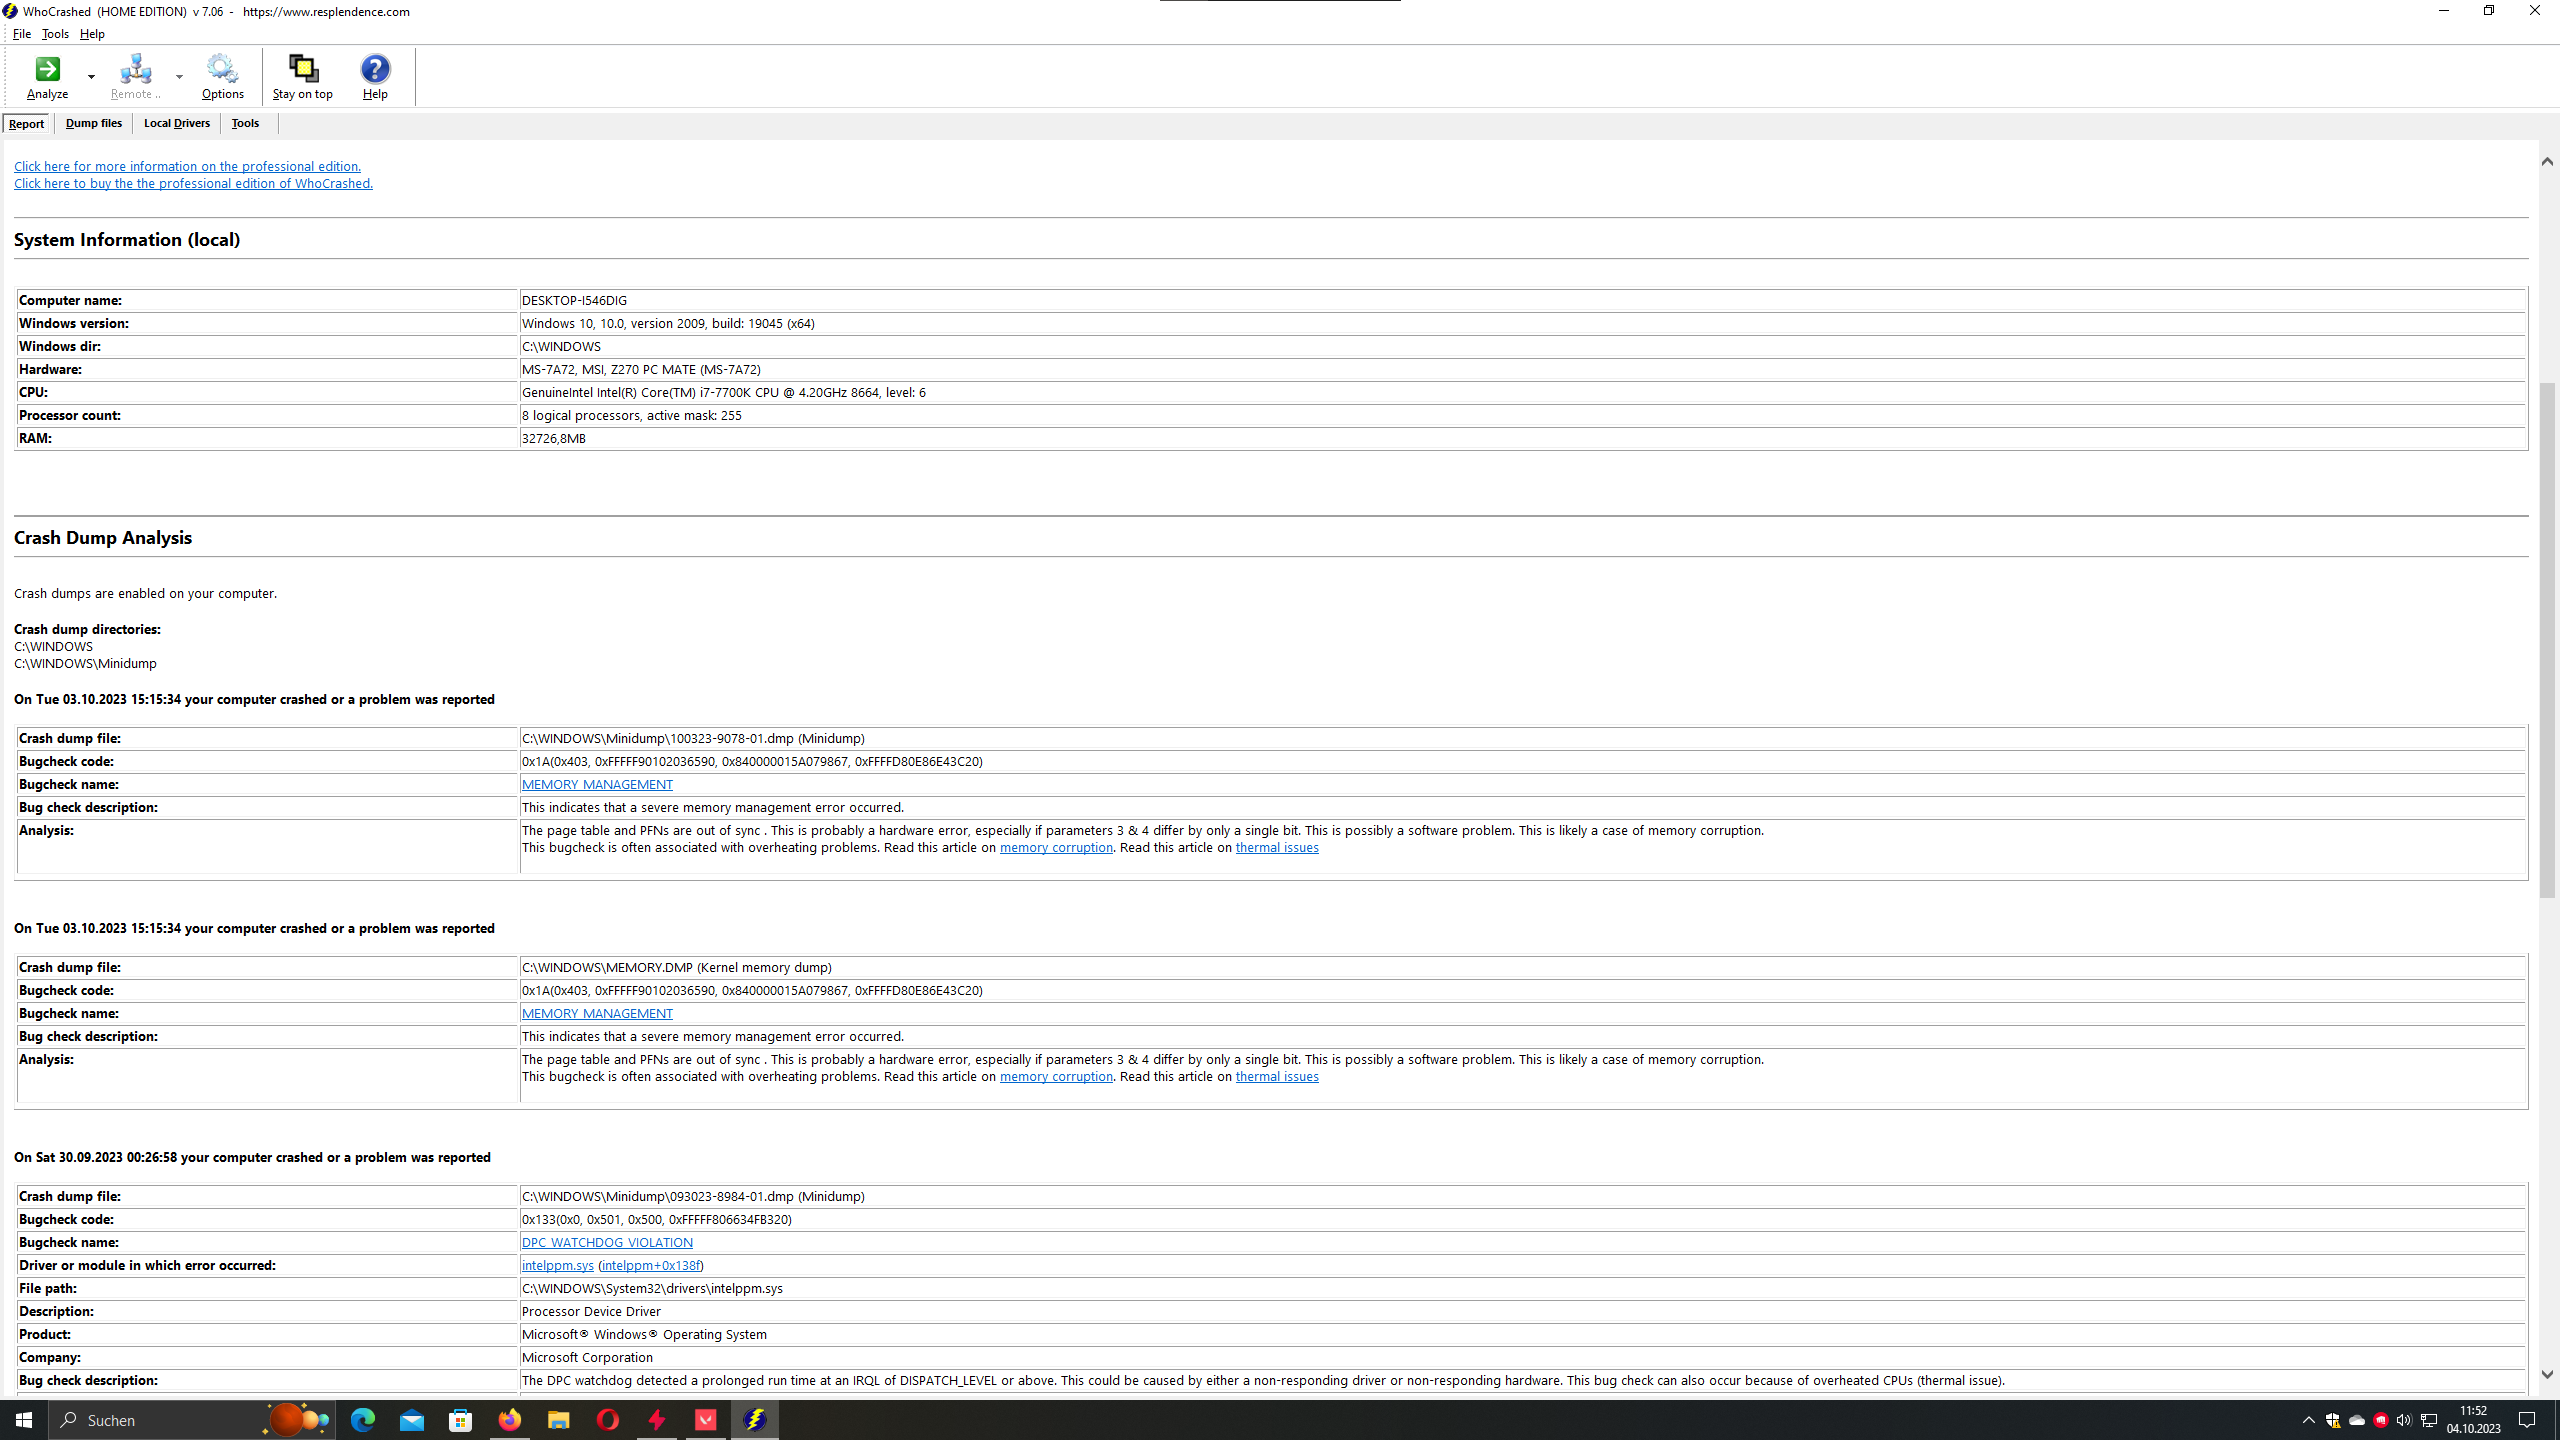Expand the Remote dropdown arrow
Screen dimensions: 2560x1440
coord(179,77)
